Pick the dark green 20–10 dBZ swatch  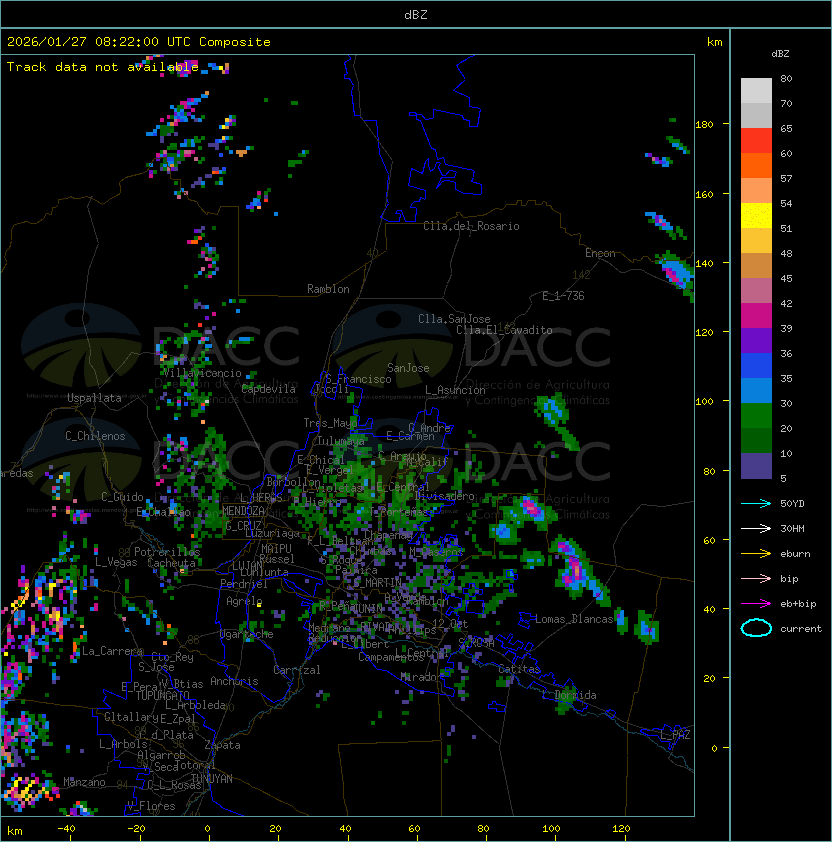(x=756, y=440)
